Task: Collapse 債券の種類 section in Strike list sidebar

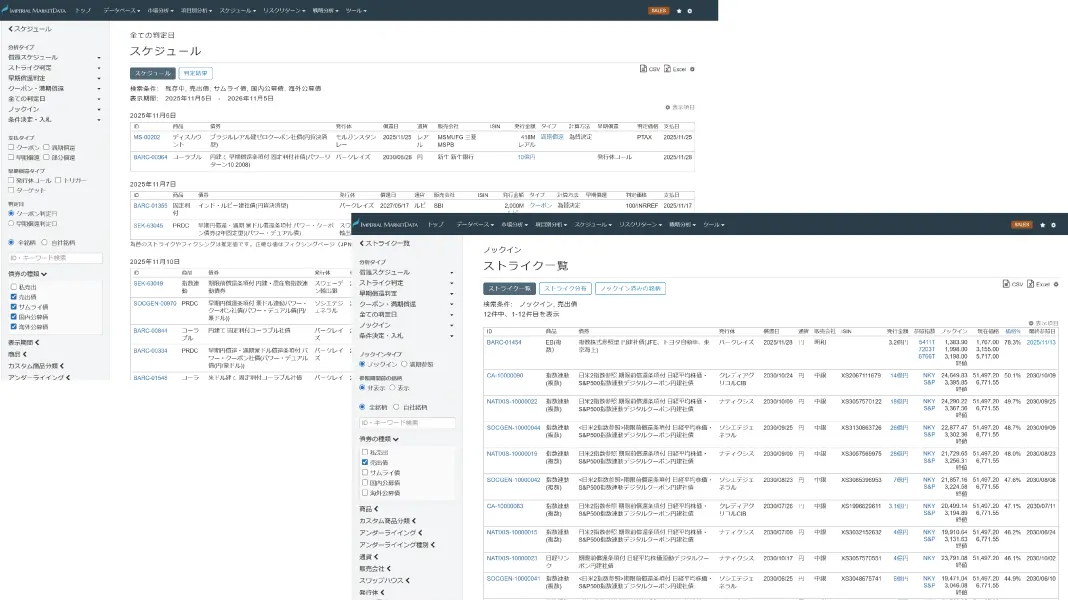Action: tap(379, 439)
